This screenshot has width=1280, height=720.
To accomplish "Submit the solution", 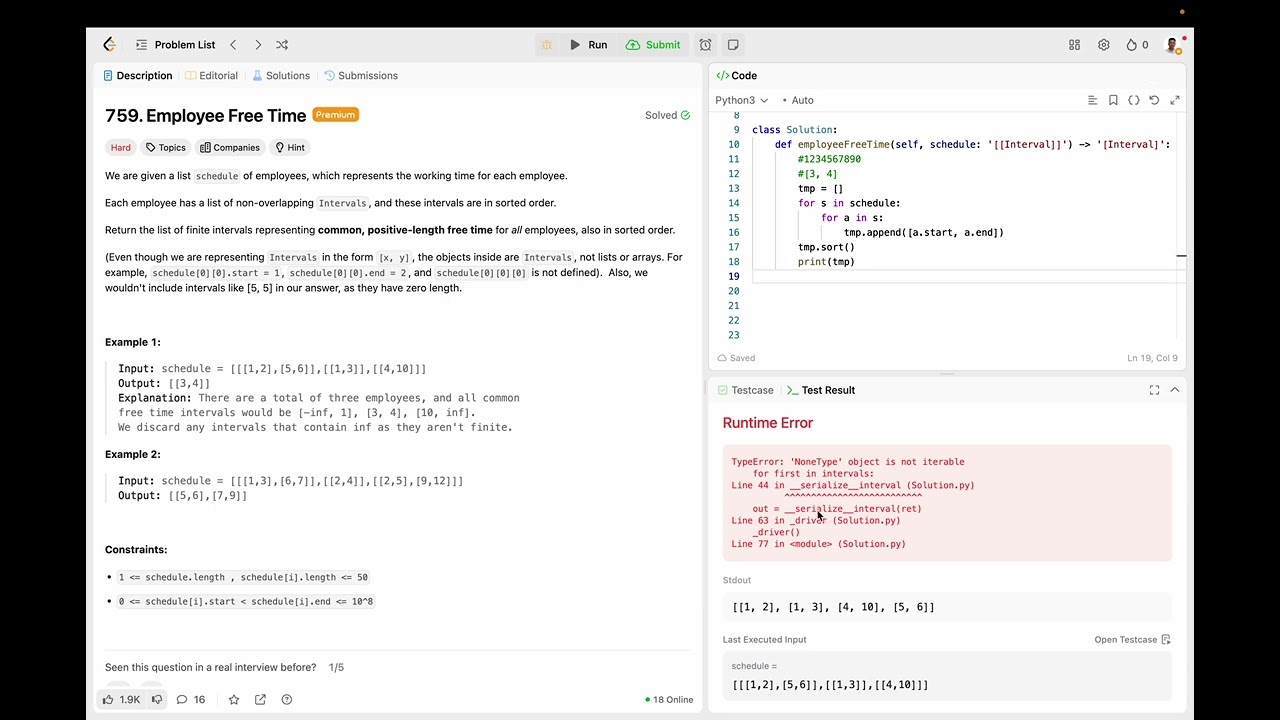I will (653, 45).
